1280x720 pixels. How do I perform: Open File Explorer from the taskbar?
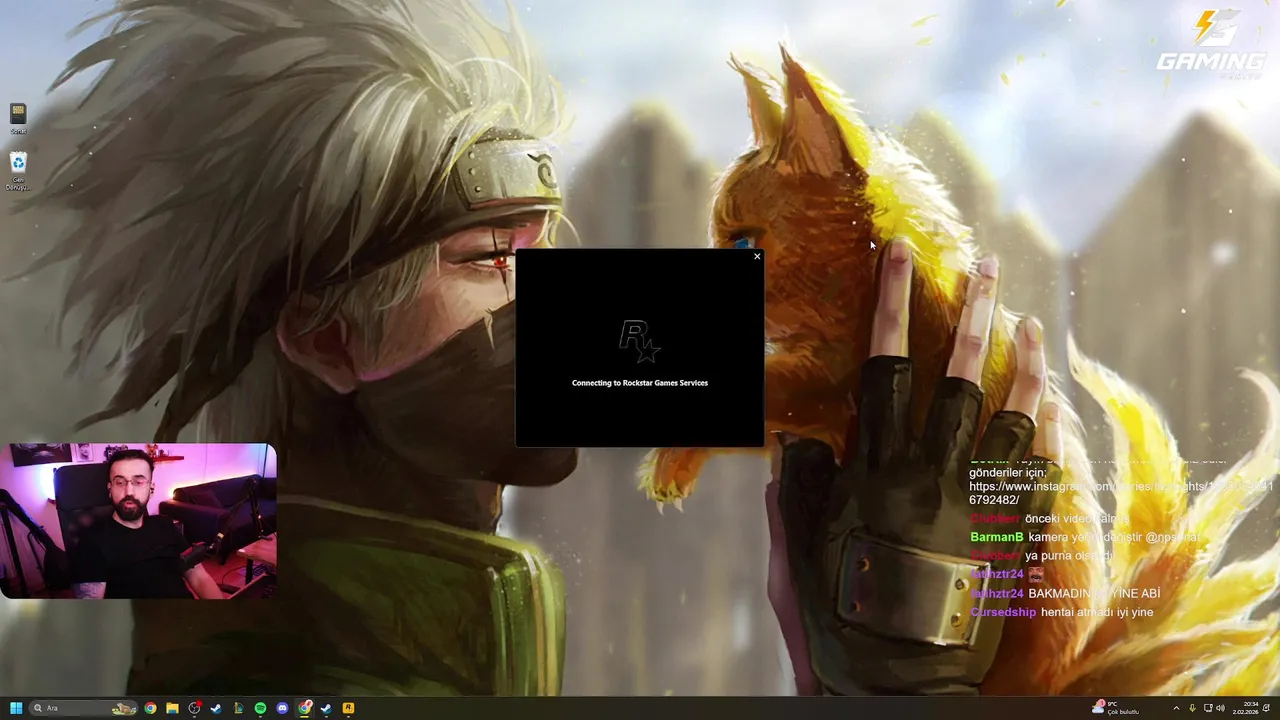172,708
